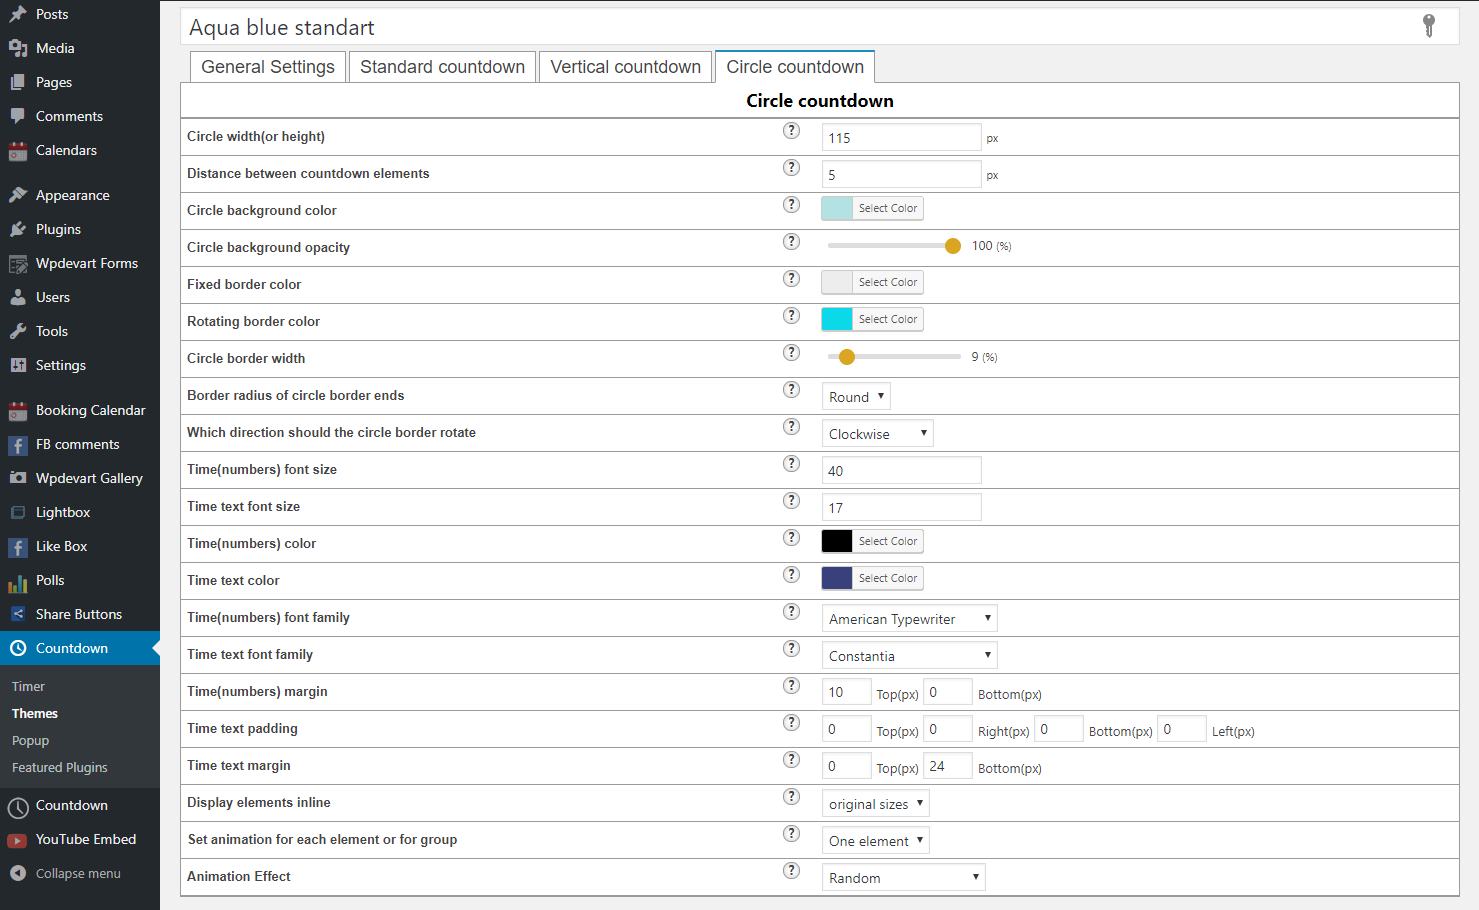
Task: Open the Clockwise rotation direction dropdown
Action: (877, 433)
